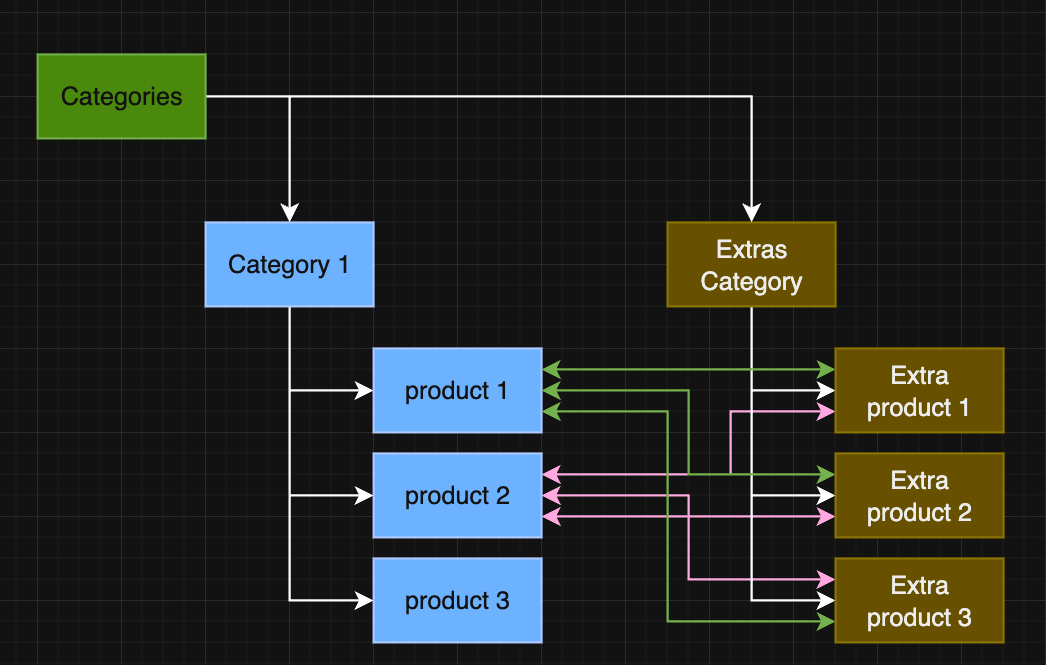
Task: Select white arrowhead pointing into Category 1
Action: 289,212
